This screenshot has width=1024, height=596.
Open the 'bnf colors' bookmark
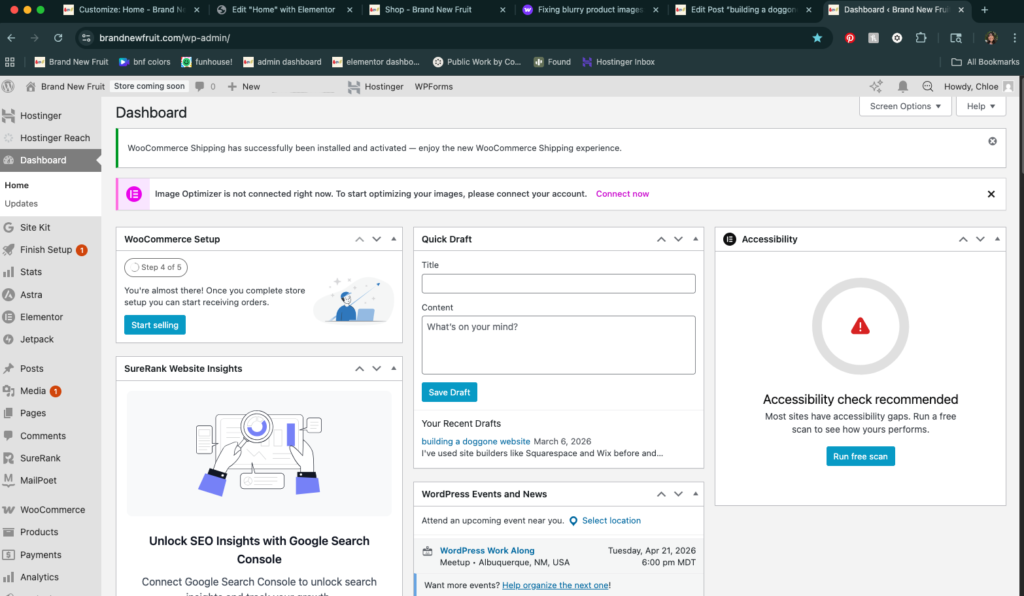144,62
